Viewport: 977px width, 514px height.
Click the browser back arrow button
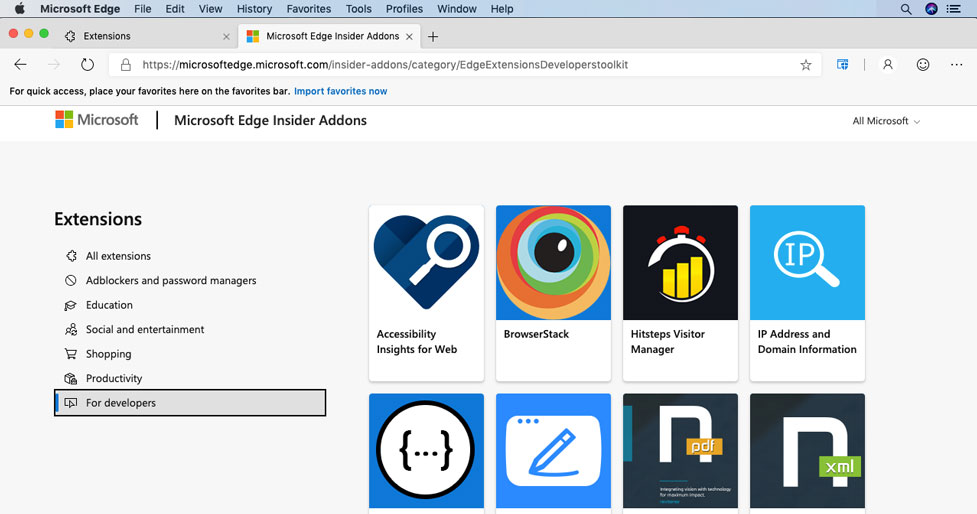point(20,65)
